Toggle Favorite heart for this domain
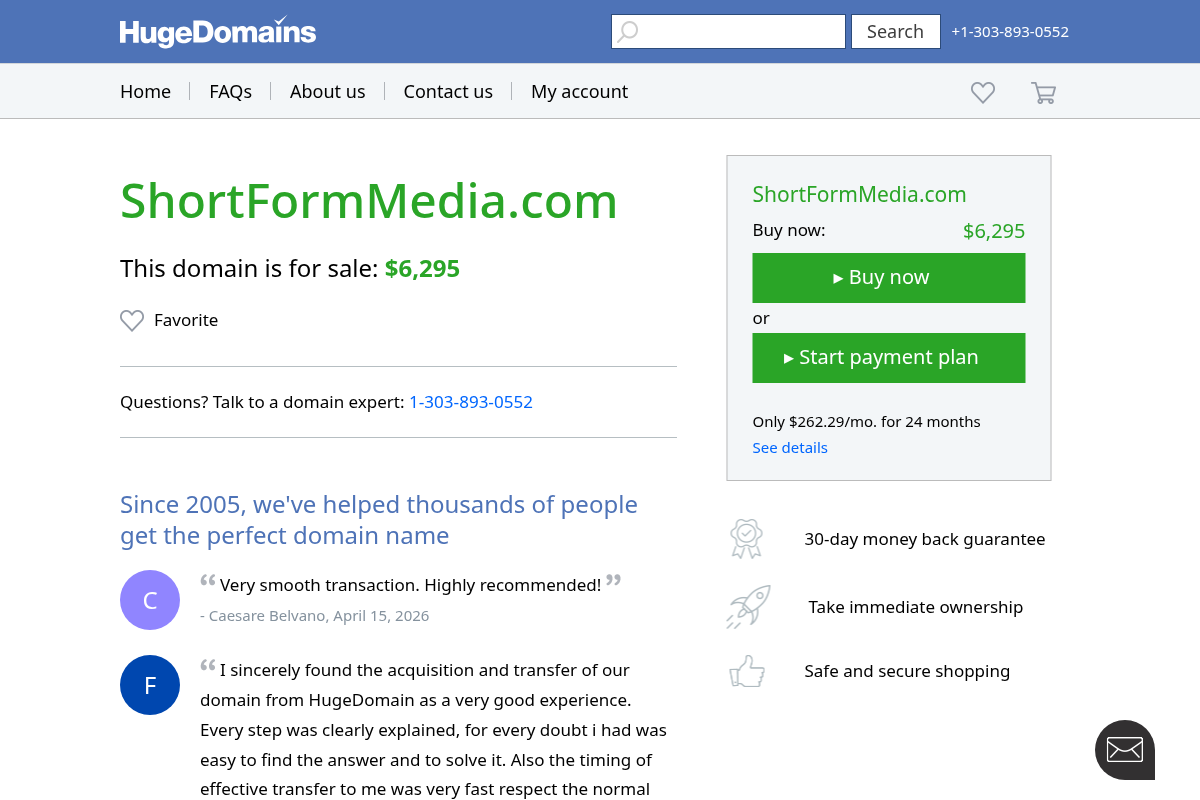The image size is (1200, 800). coord(132,321)
